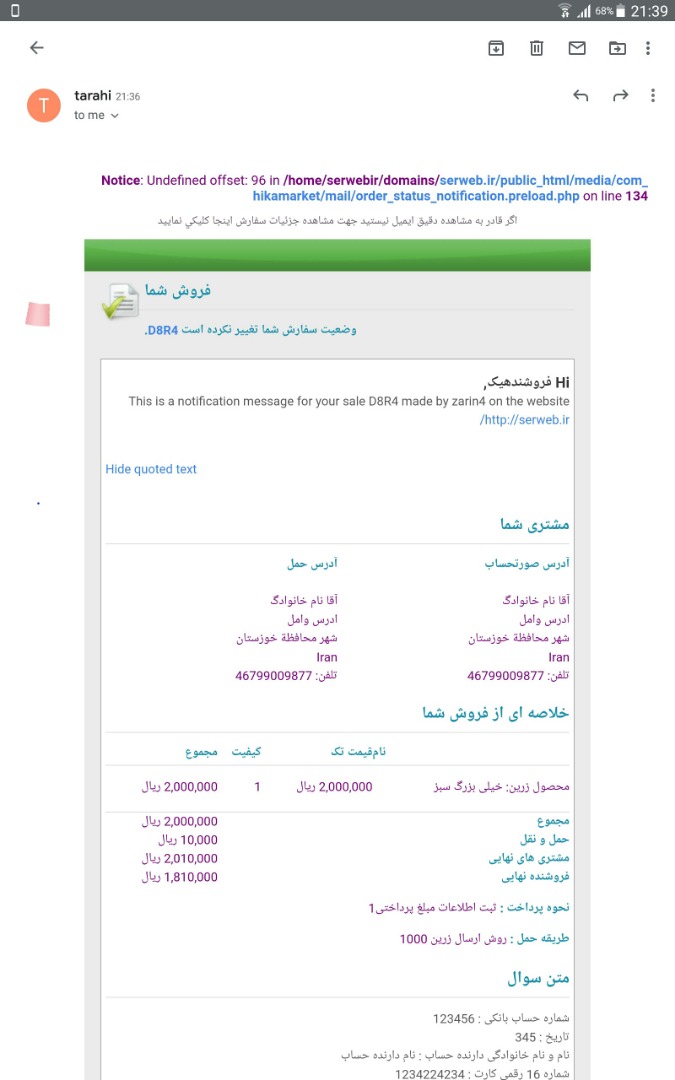The height and width of the screenshot is (1080, 675).
Task: Delete the email with the trash icon
Action: [x=537, y=48]
